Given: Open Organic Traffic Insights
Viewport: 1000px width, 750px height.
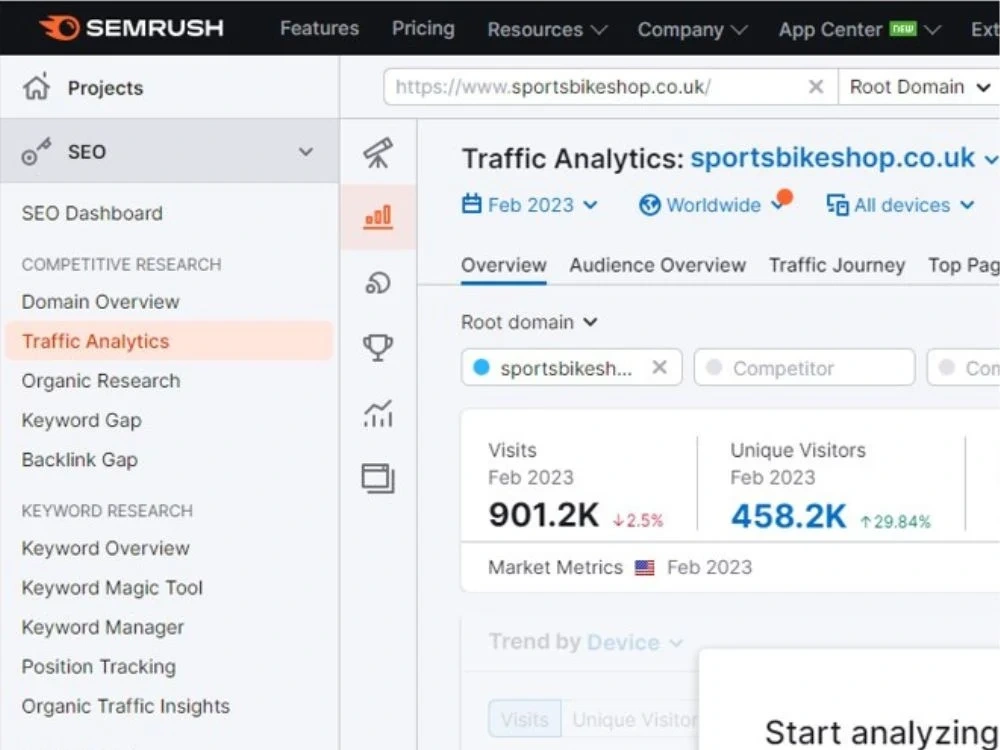Looking at the screenshot, I should [x=126, y=707].
